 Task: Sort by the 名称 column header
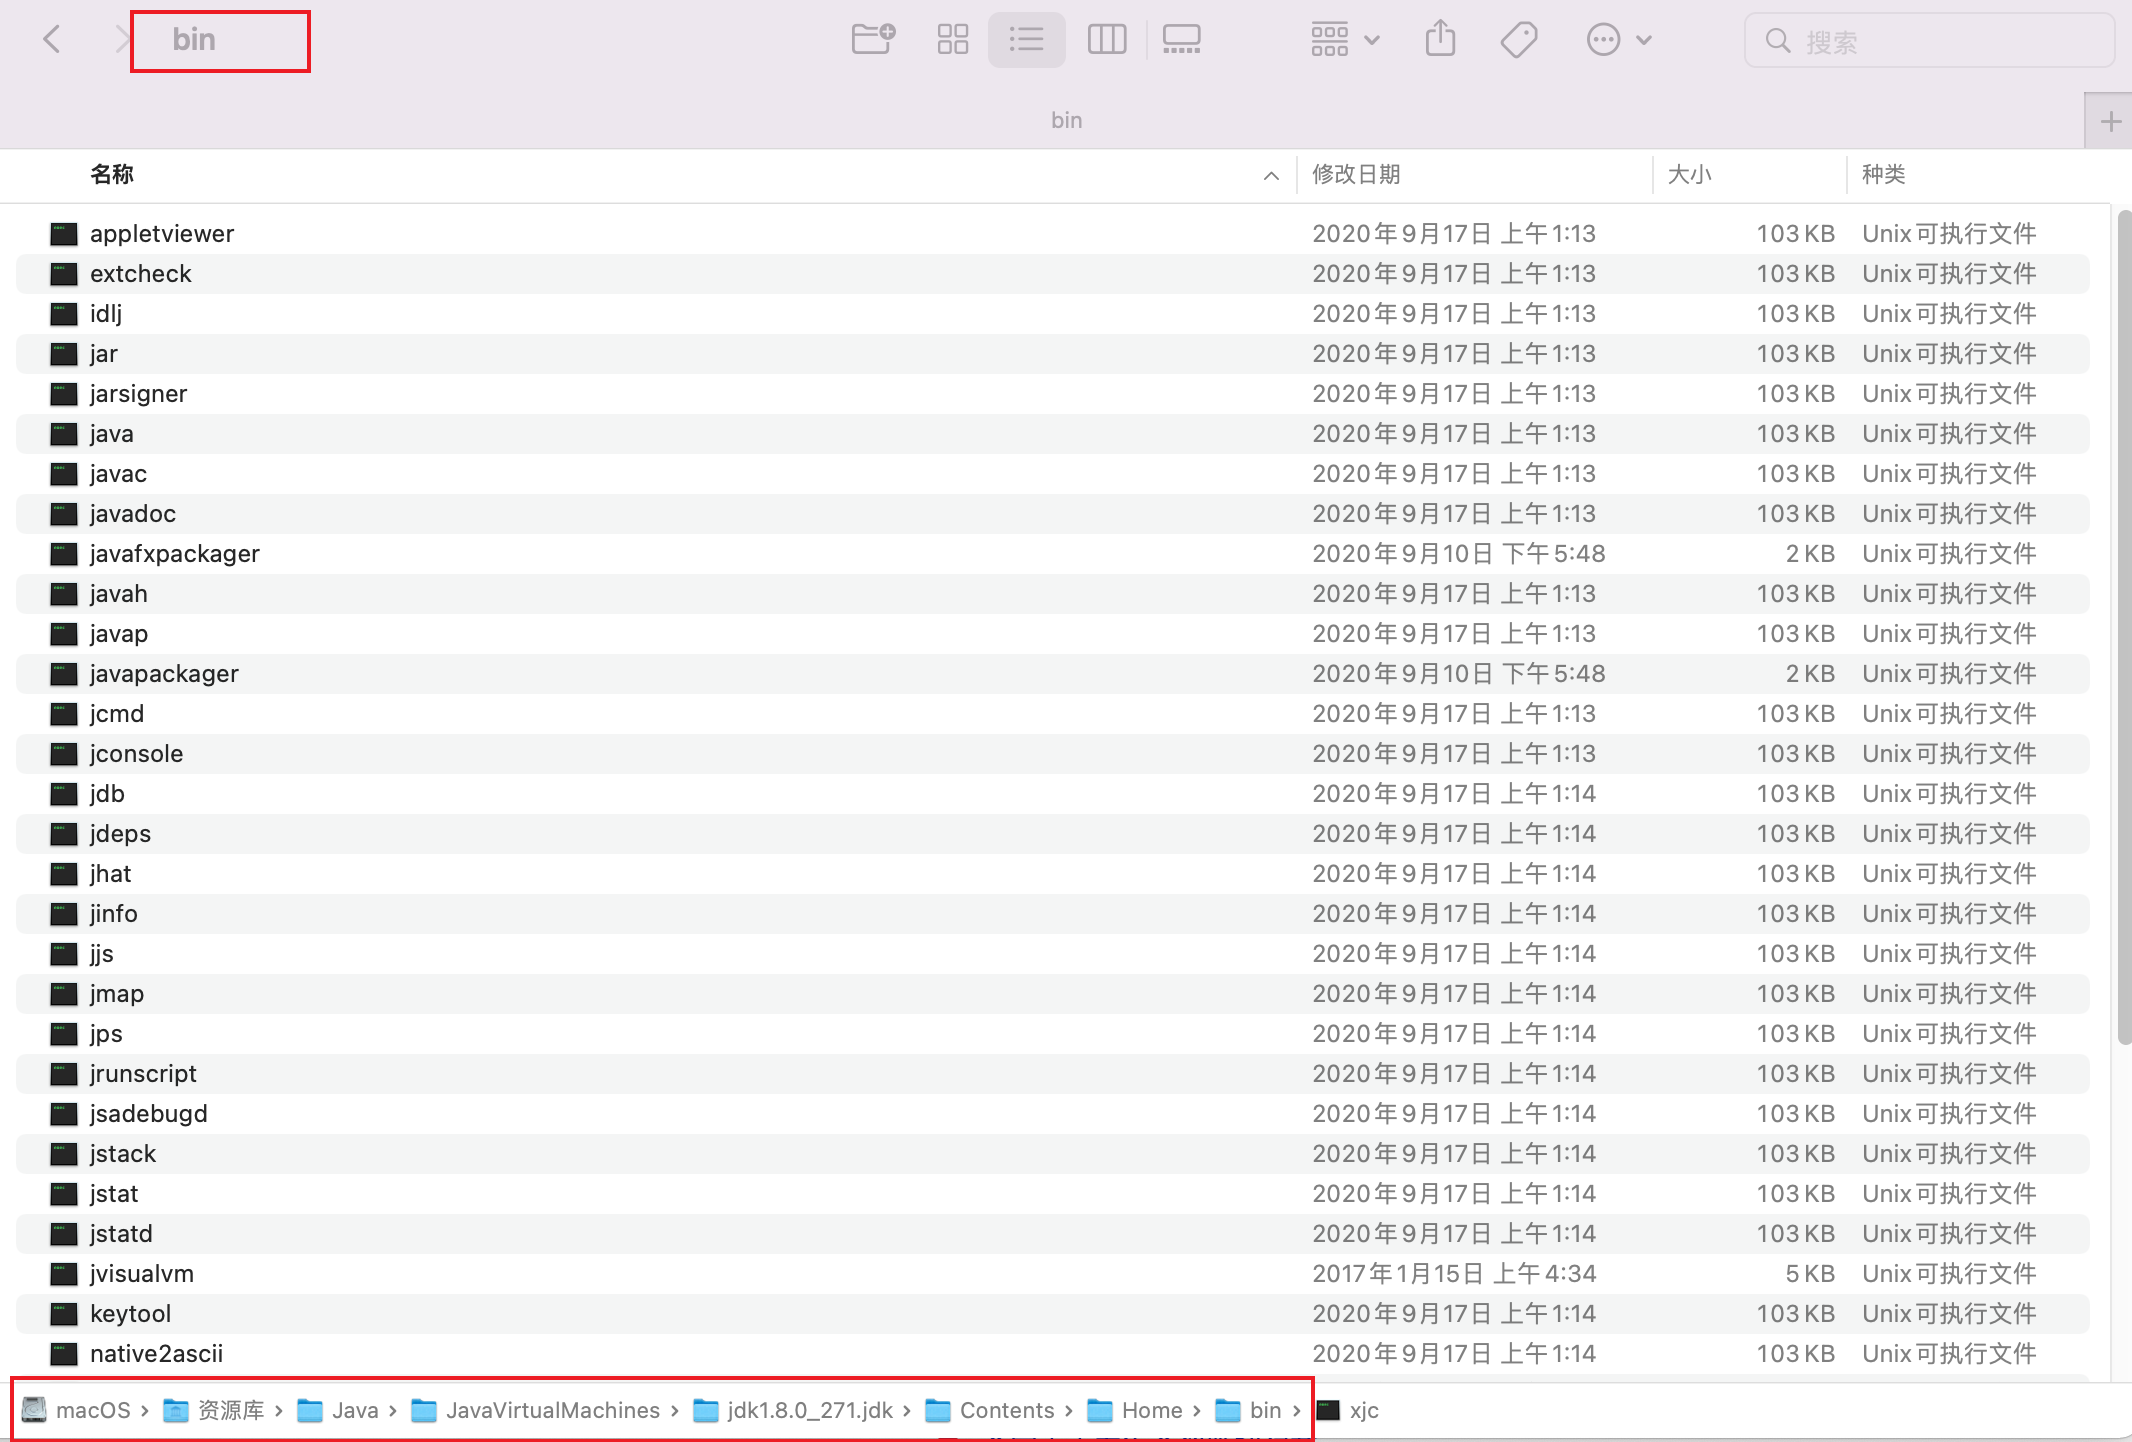112,174
